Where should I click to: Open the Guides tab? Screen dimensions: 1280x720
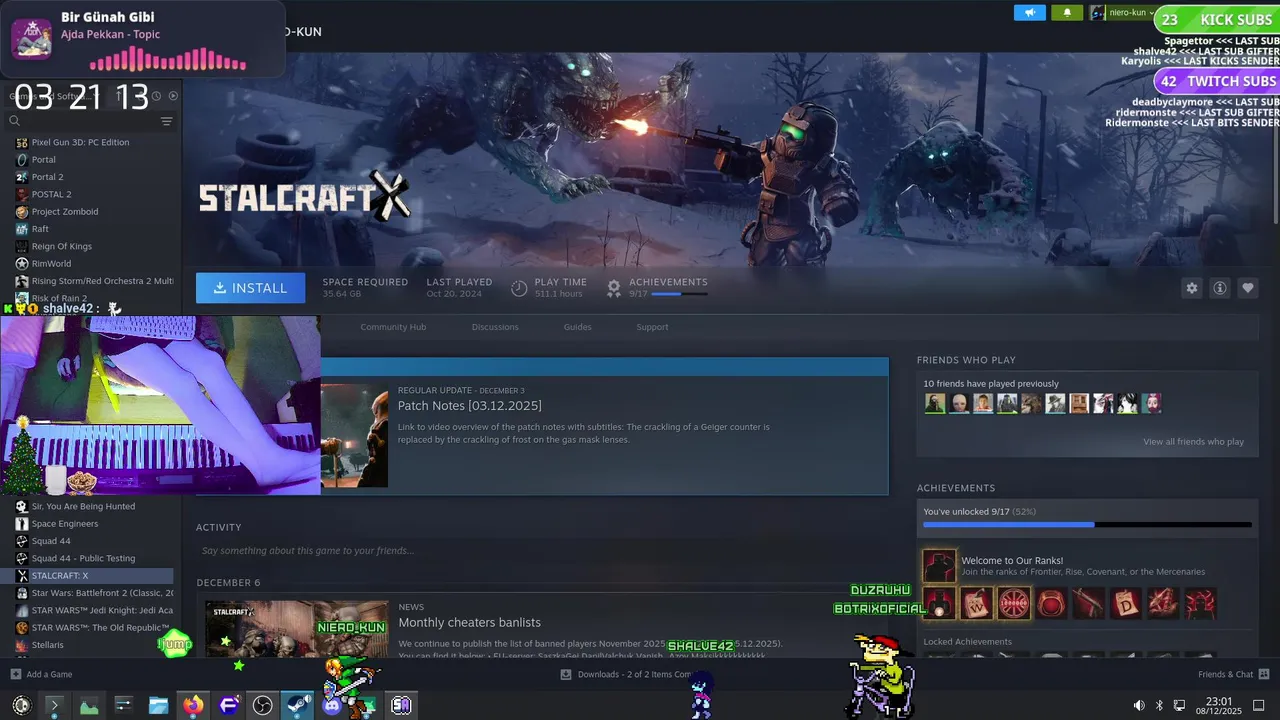(577, 327)
